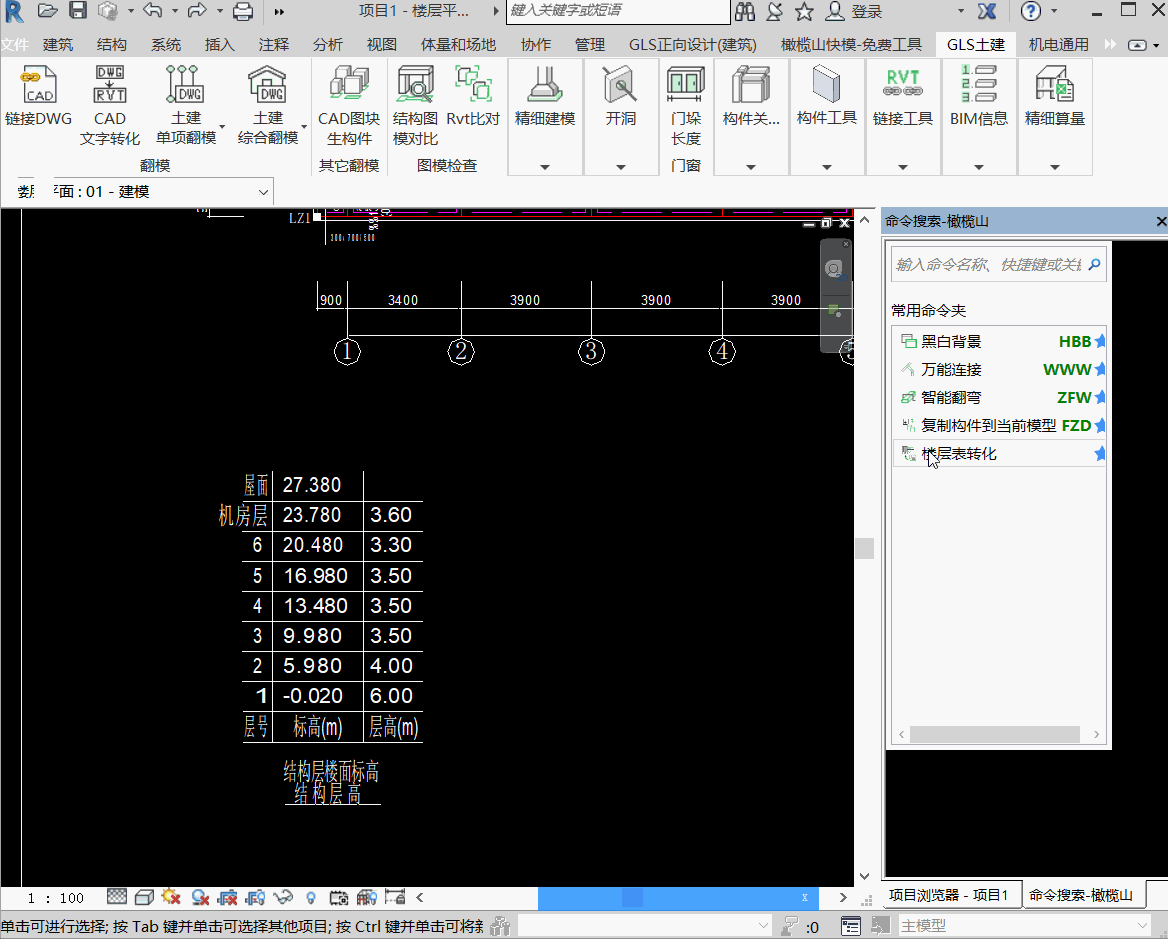Redo action in quick access toolbar
This screenshot has height=939, width=1168.
point(197,10)
